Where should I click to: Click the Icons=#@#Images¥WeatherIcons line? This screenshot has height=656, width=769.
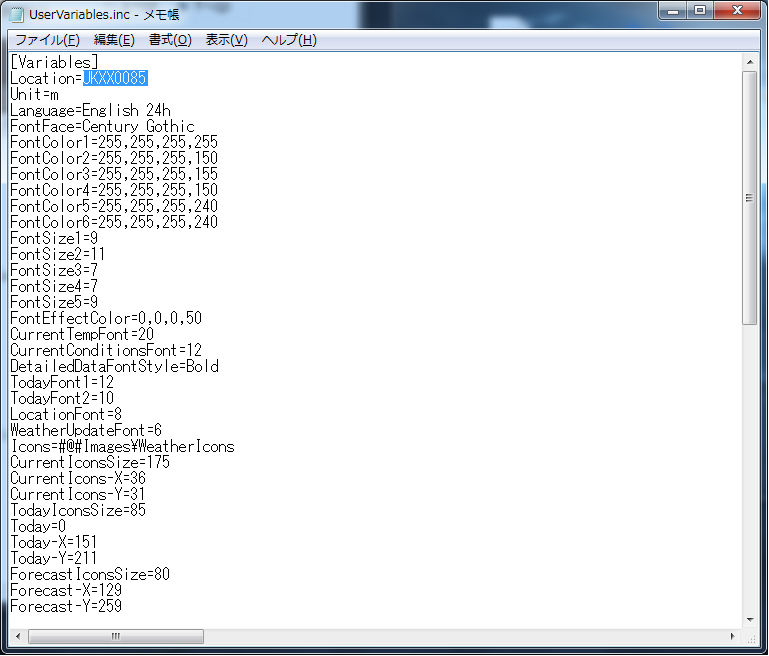click(x=122, y=446)
